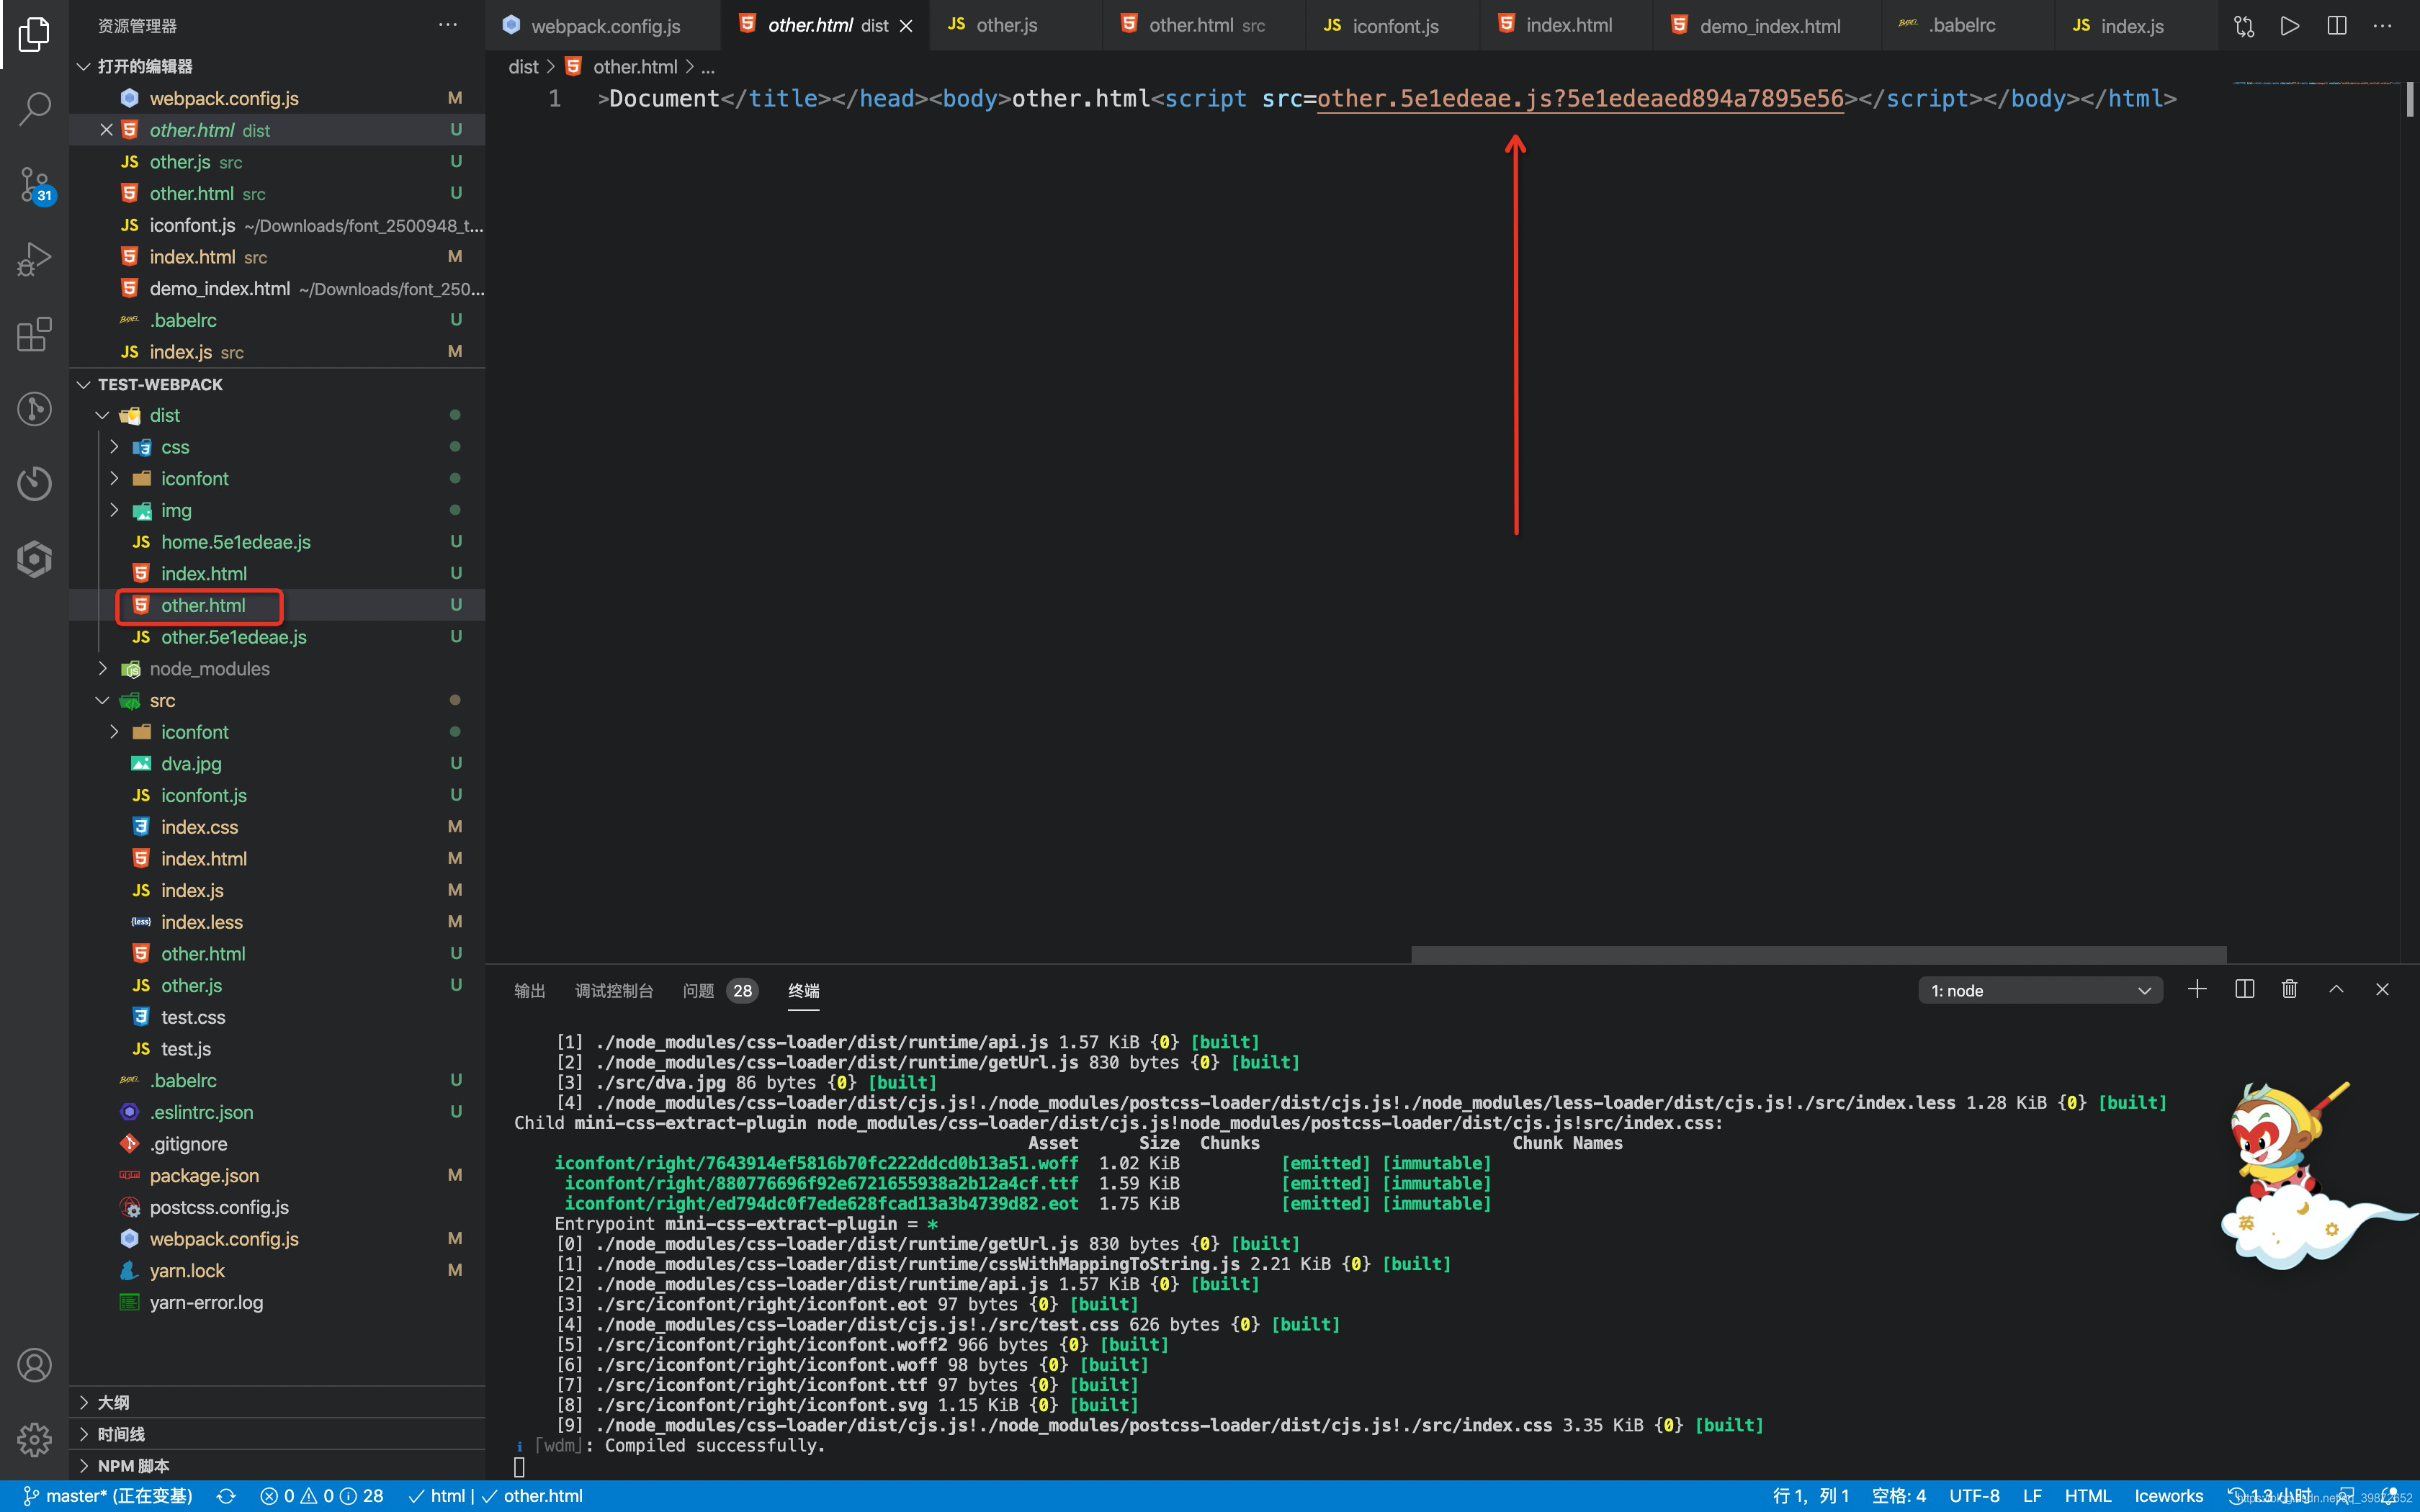2420x1512 pixels.
Task: Close other.html dist in the open editors list
Action: click(107, 130)
